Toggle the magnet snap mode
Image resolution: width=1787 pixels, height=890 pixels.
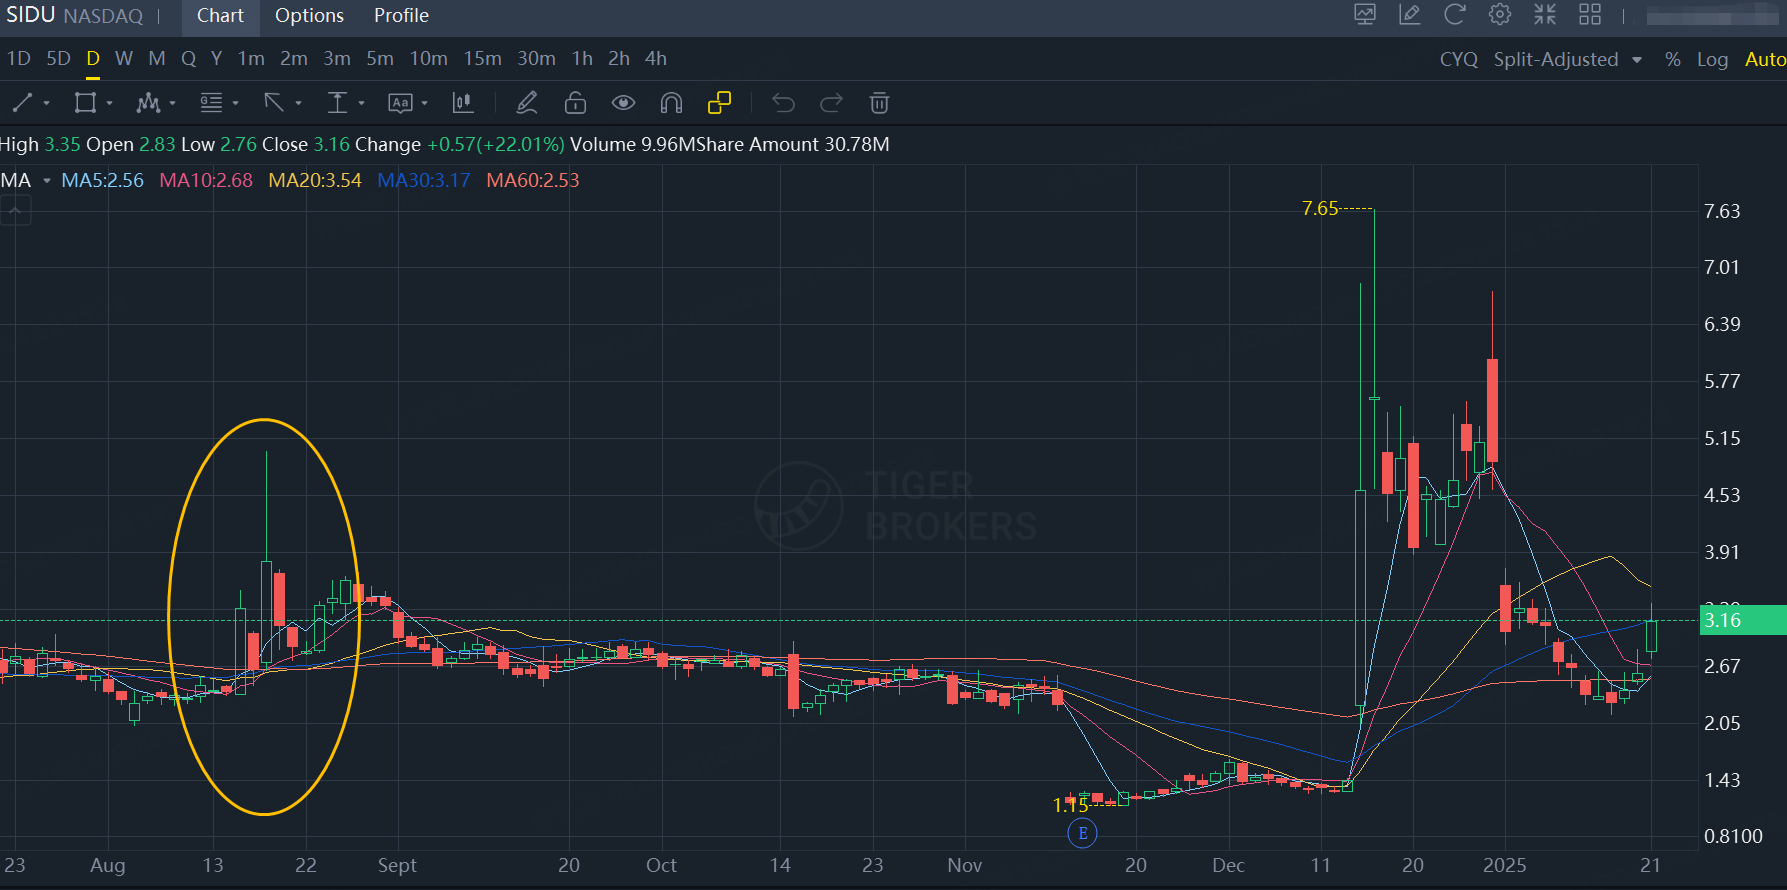point(671,103)
